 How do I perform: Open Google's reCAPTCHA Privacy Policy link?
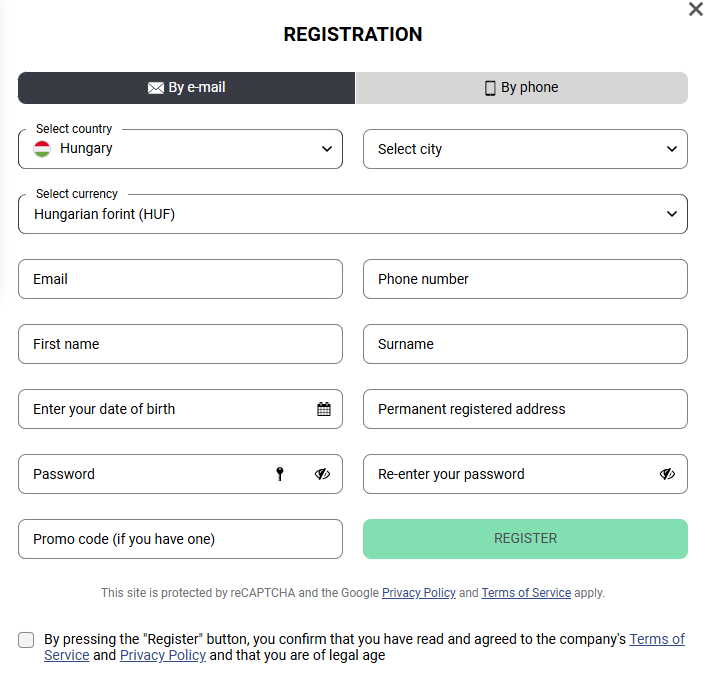[x=419, y=593]
